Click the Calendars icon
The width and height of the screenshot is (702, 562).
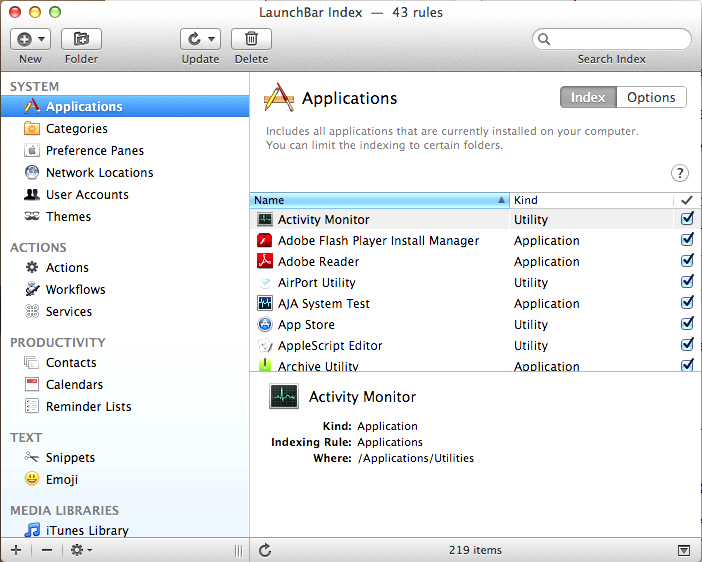point(32,384)
